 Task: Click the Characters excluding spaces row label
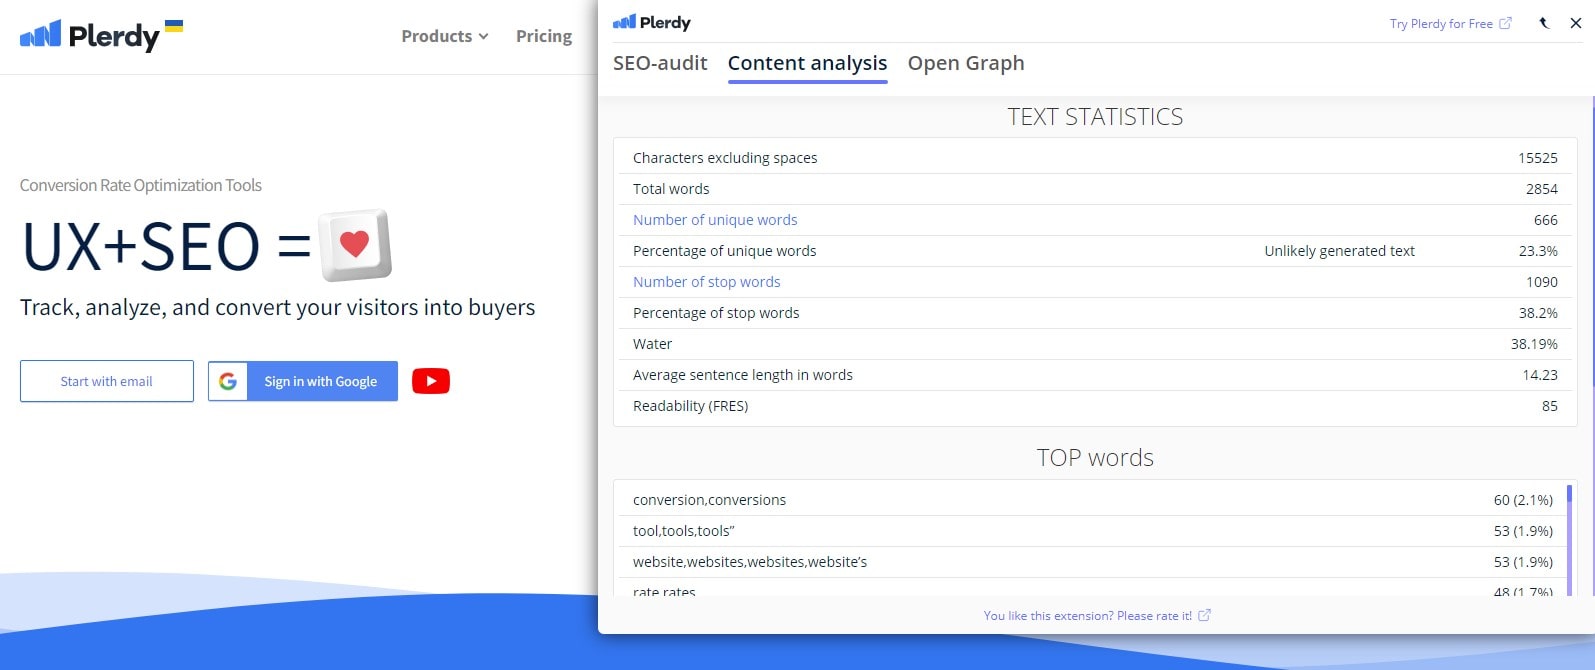coord(725,158)
